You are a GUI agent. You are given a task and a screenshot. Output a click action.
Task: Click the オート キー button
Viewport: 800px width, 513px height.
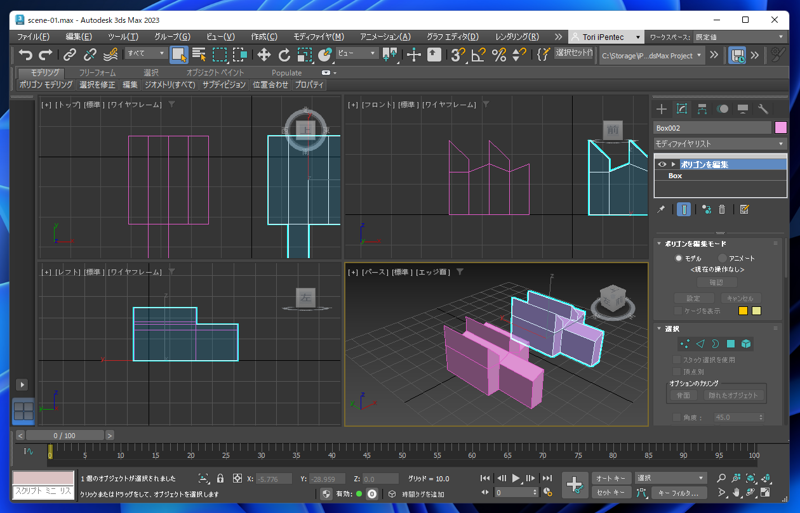pos(611,478)
